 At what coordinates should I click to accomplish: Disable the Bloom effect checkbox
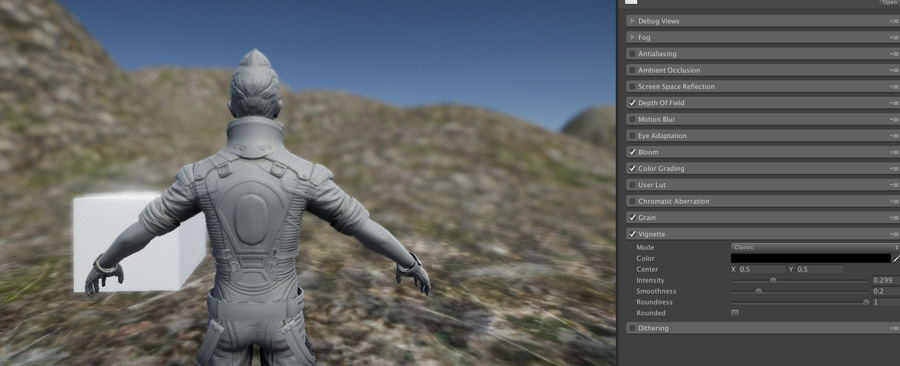coord(632,152)
